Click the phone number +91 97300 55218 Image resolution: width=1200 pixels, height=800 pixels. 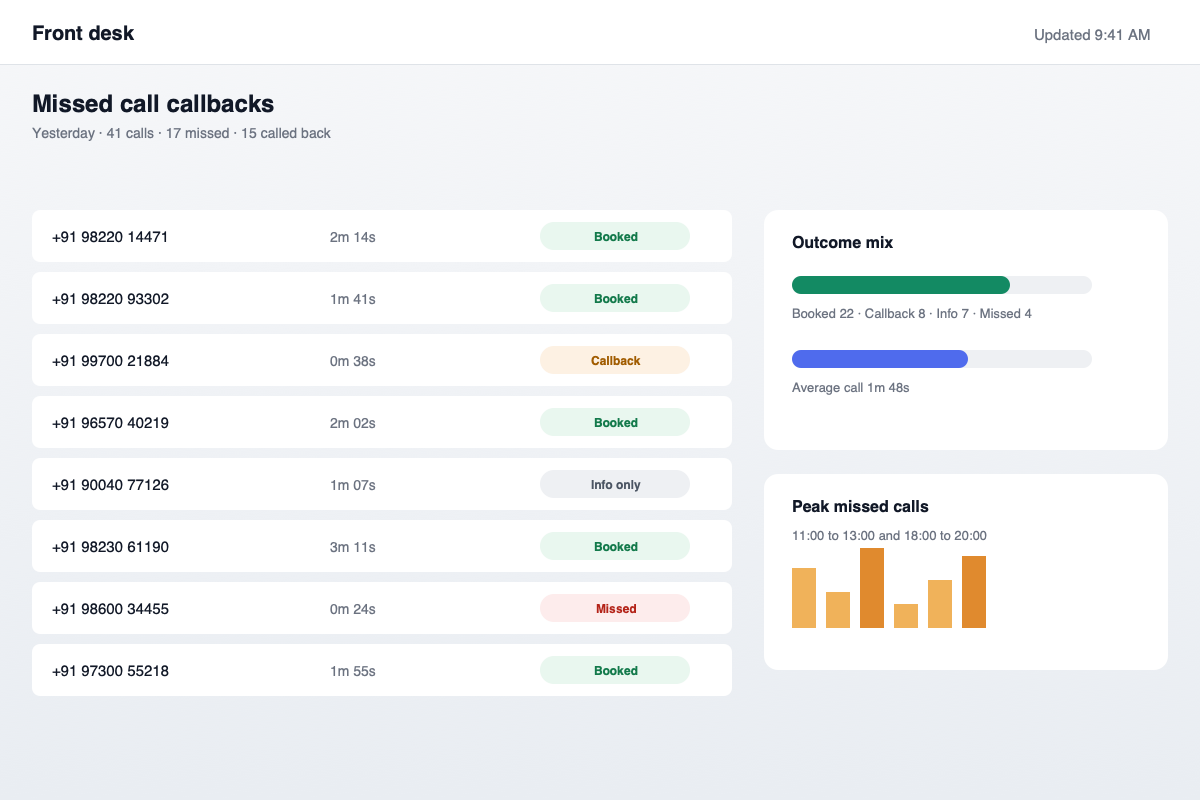[x=110, y=671]
